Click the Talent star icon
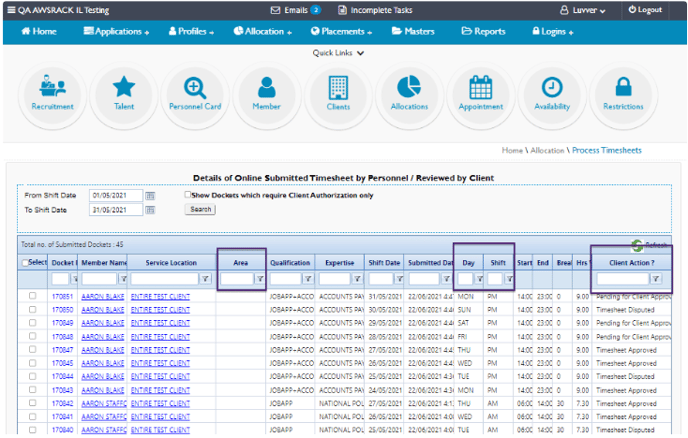This screenshot has height=438, width=688. point(124,86)
